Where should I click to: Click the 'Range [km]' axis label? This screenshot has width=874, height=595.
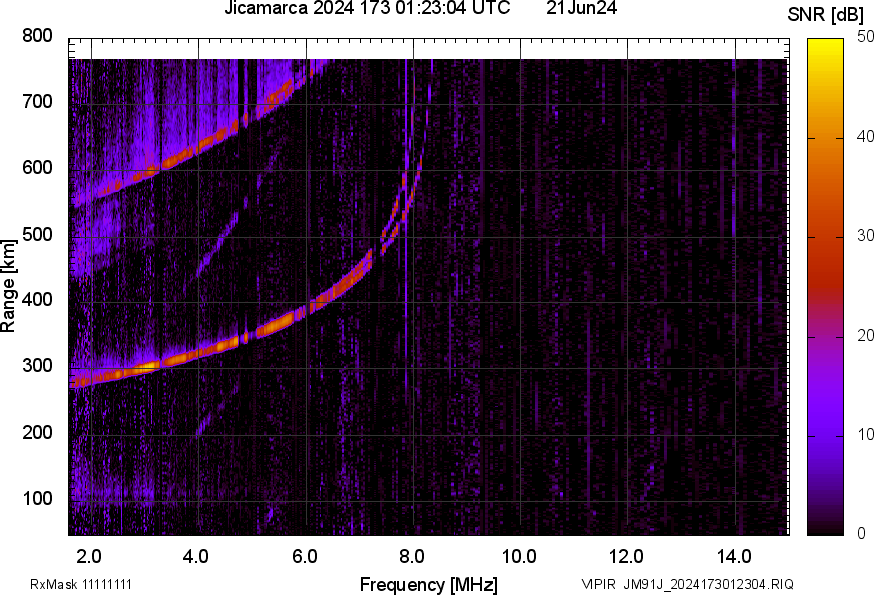tap(8, 286)
